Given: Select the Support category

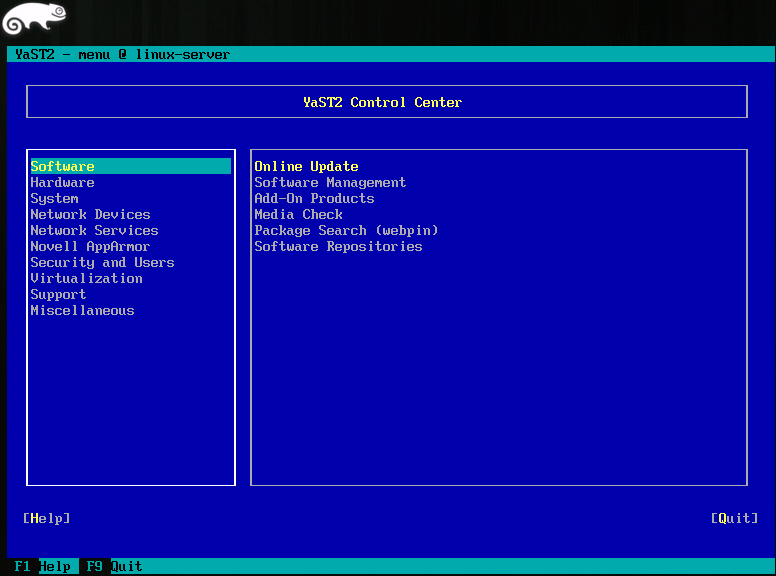Looking at the screenshot, I should [58, 295].
